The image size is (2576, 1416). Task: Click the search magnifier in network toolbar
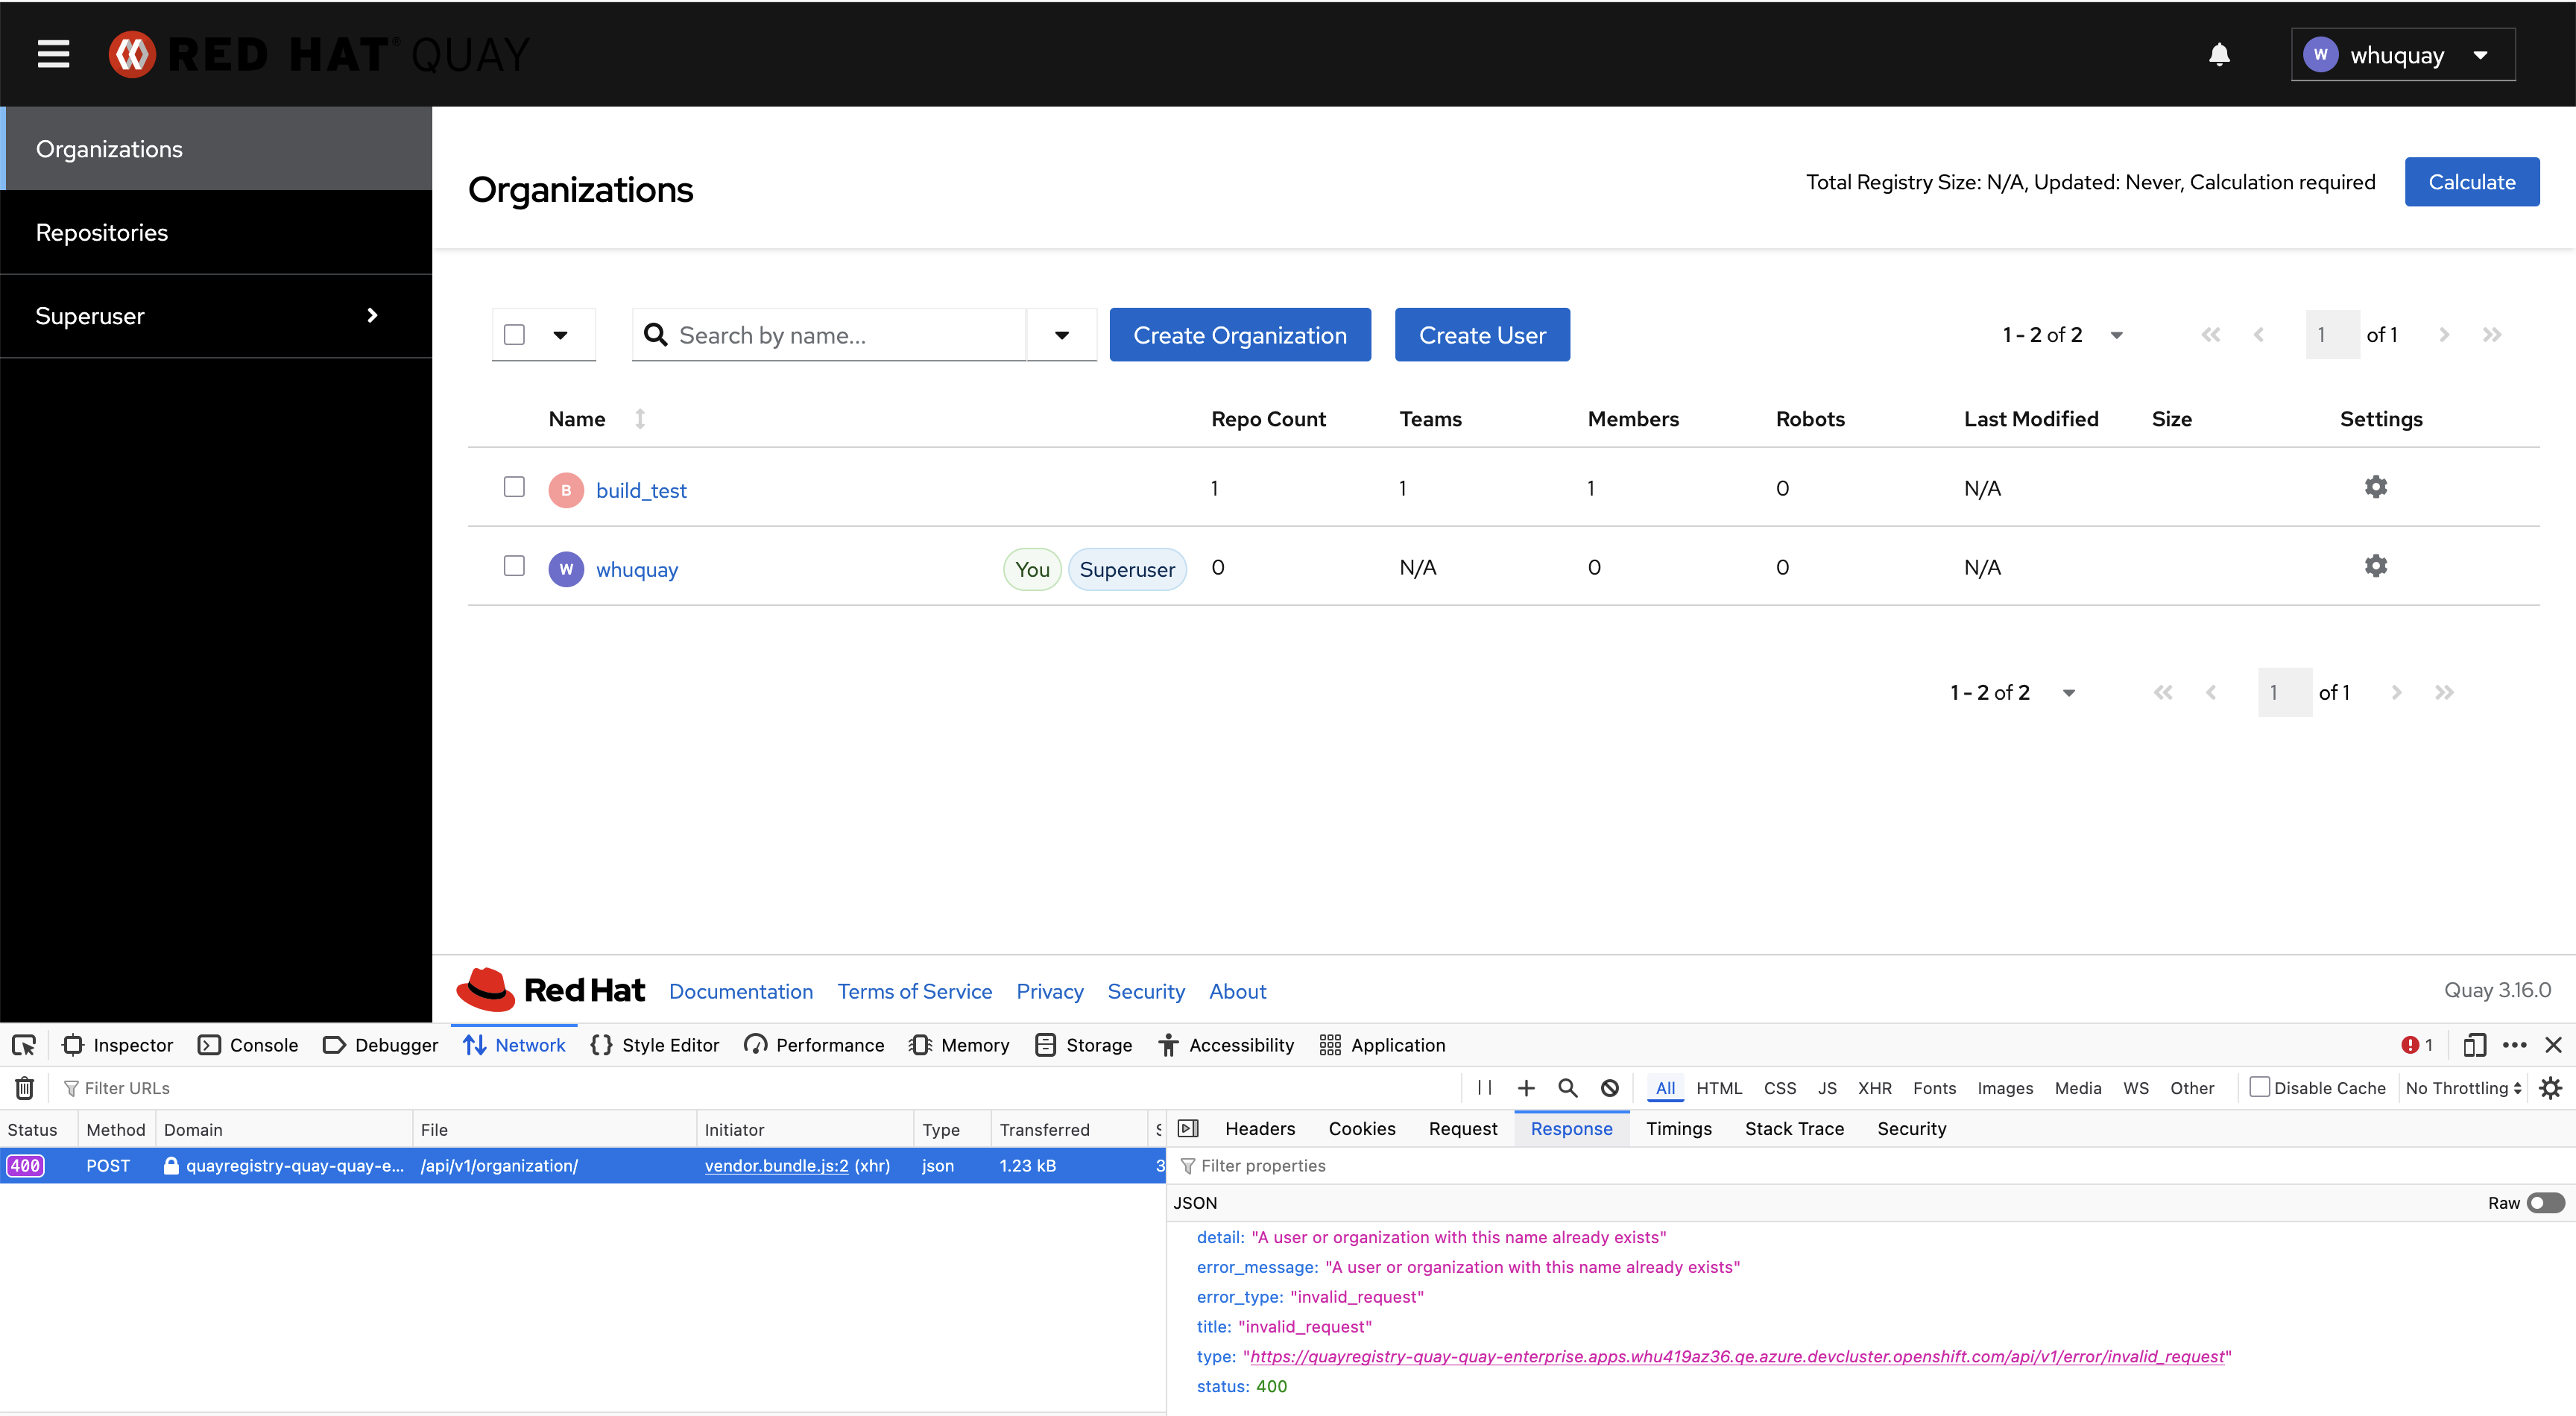[x=1567, y=1088]
